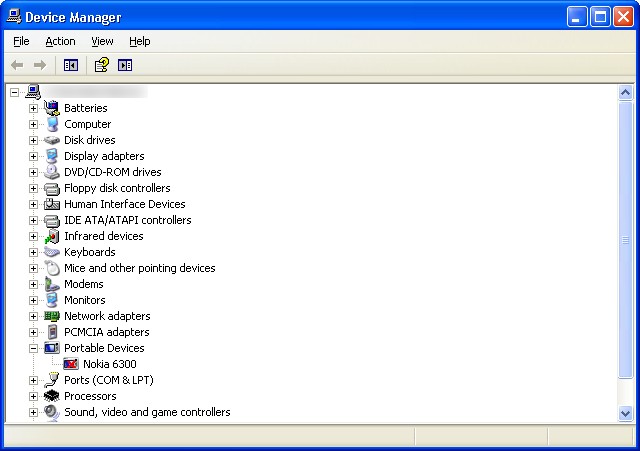Click the show/hide console tree toolbar icon
Screen dimensions: 640x451
(x=71, y=65)
